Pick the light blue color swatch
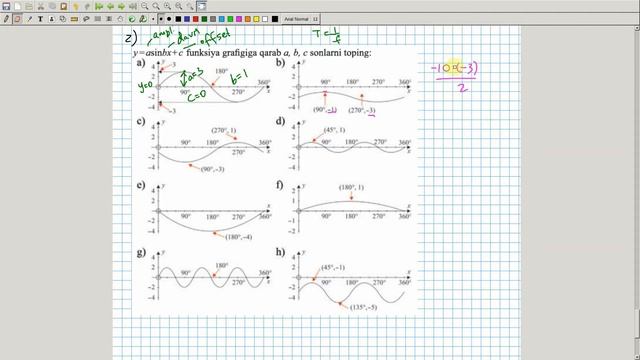 222,19
